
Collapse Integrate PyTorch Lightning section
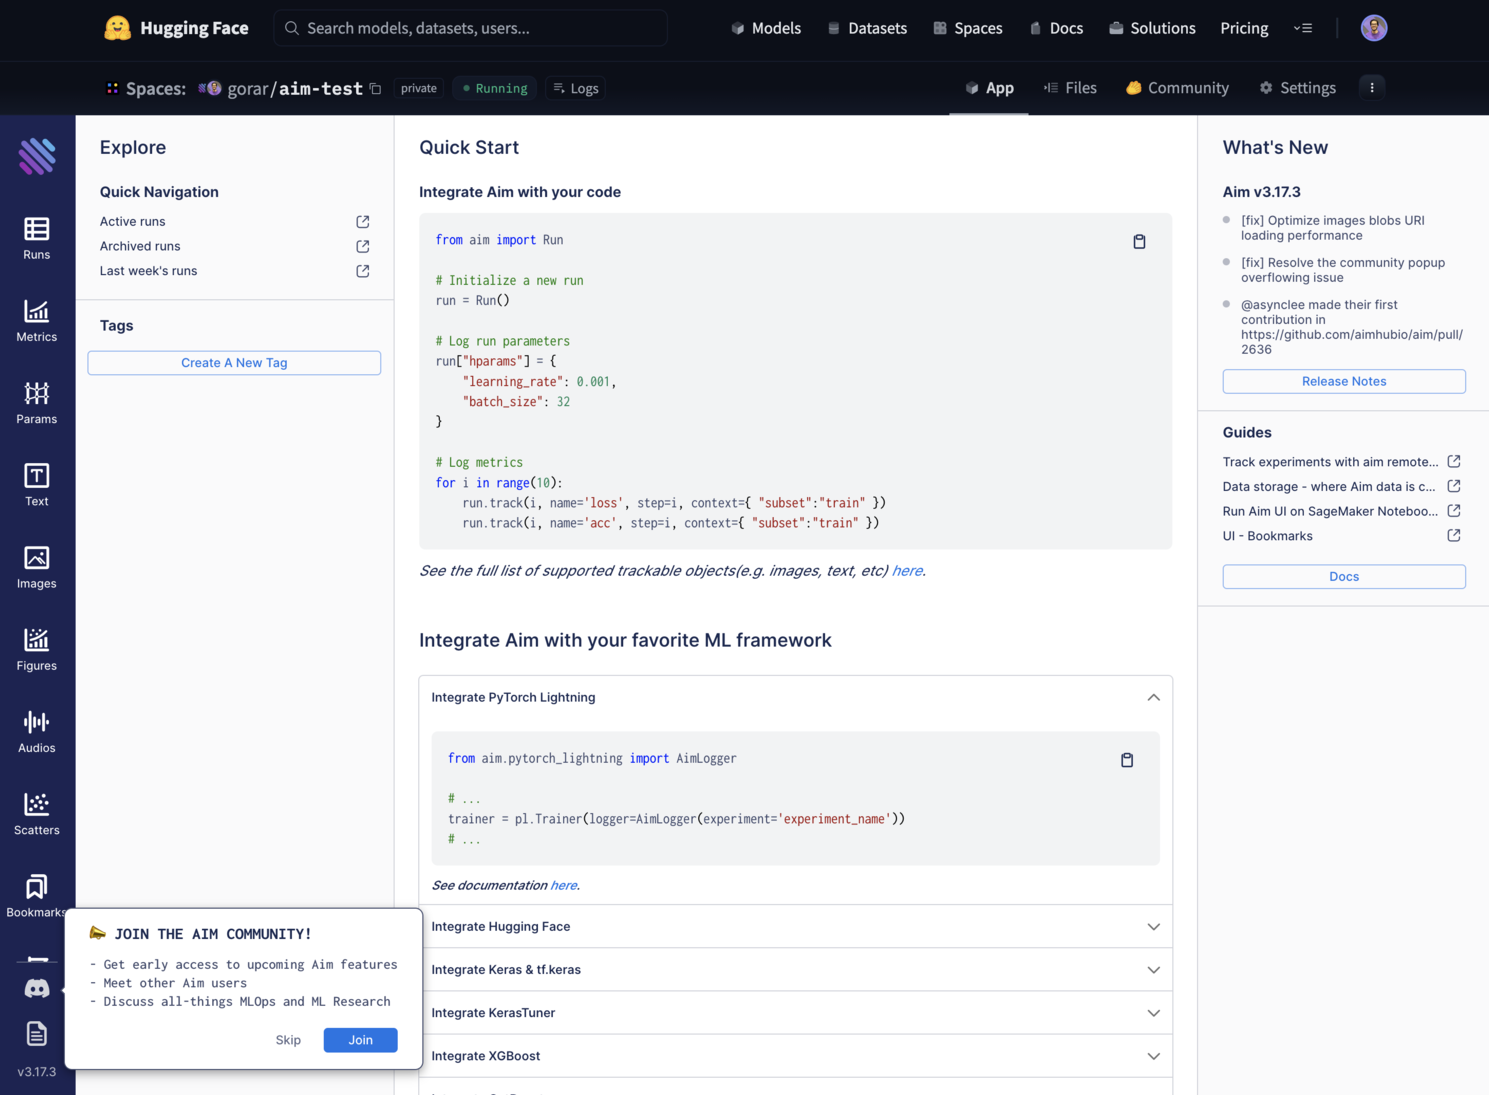[x=1153, y=698]
